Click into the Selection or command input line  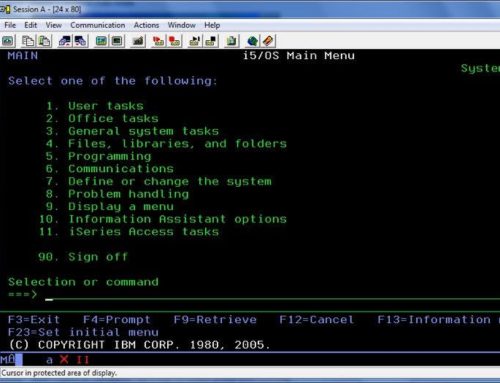[272, 295]
